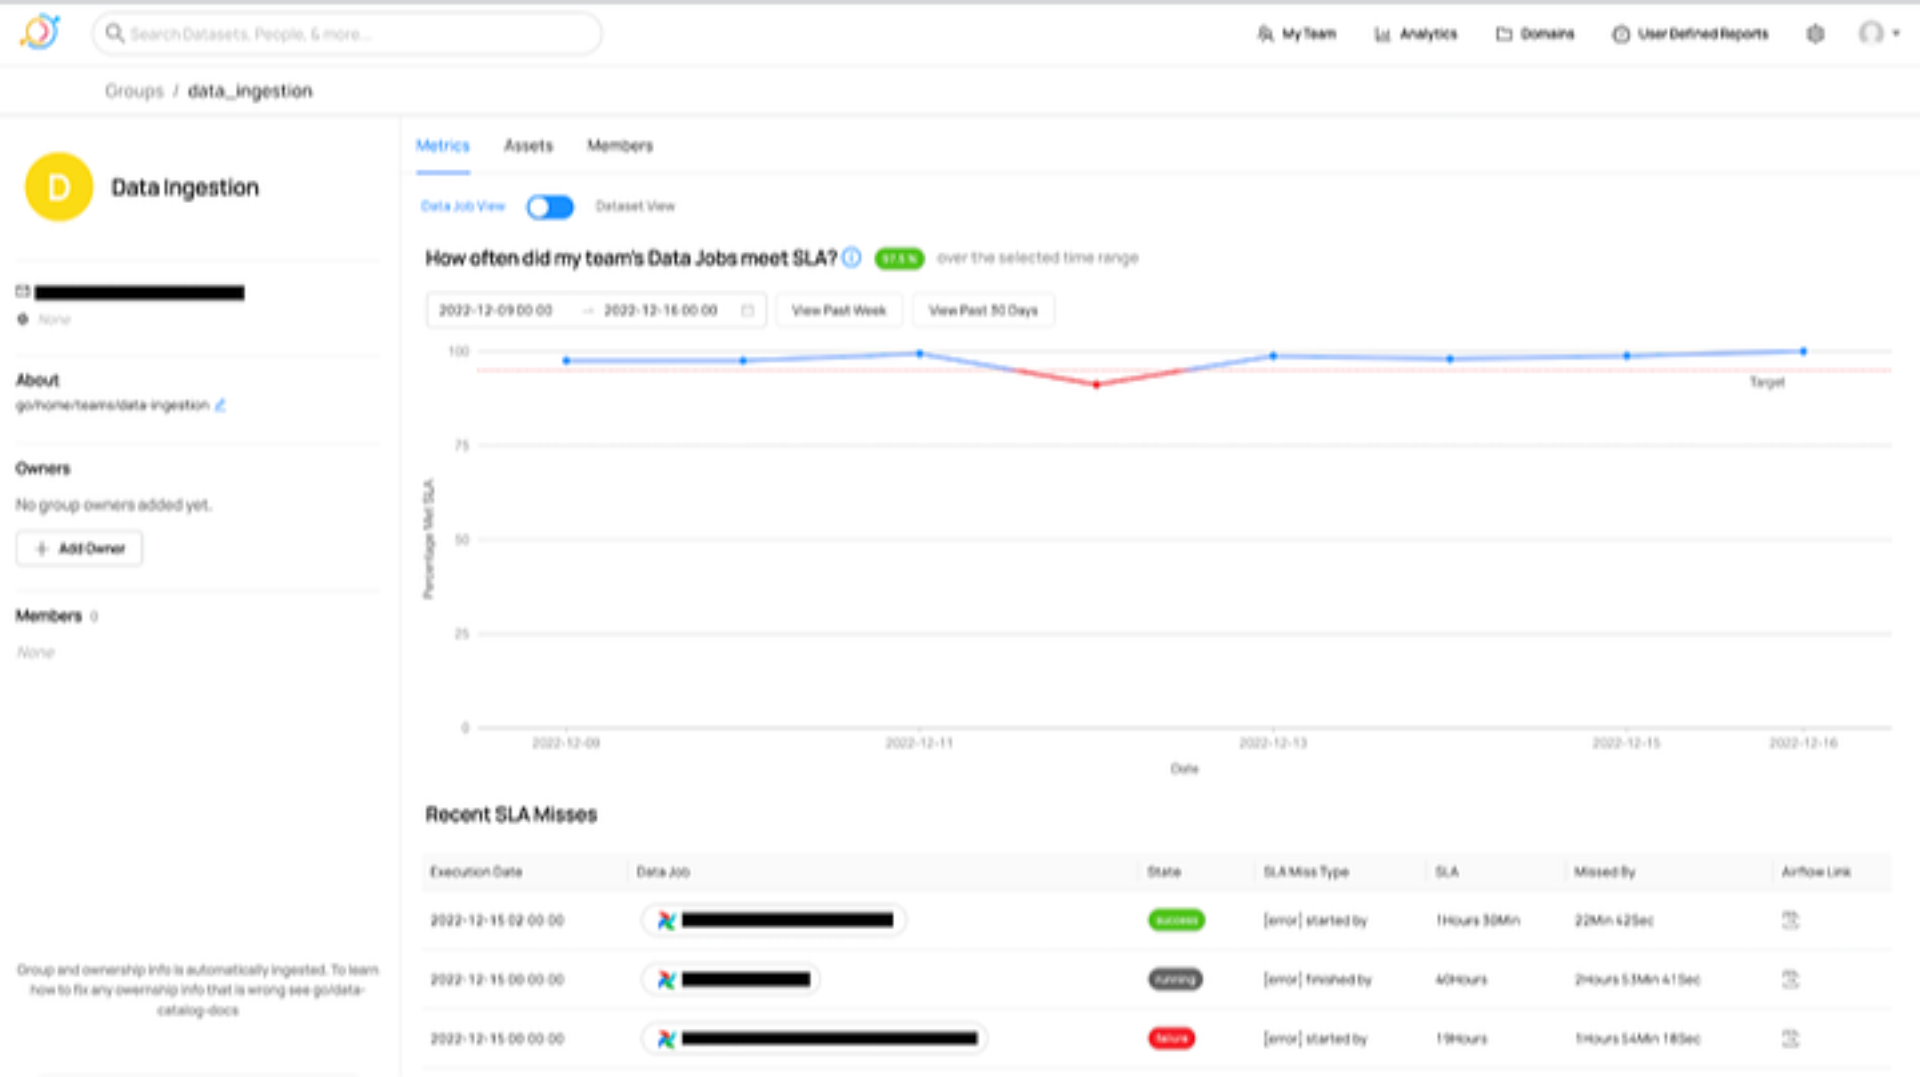Viewport: 1920px width, 1077px height.
Task: Open the calendar icon in date range
Action: pyautogui.click(x=747, y=311)
